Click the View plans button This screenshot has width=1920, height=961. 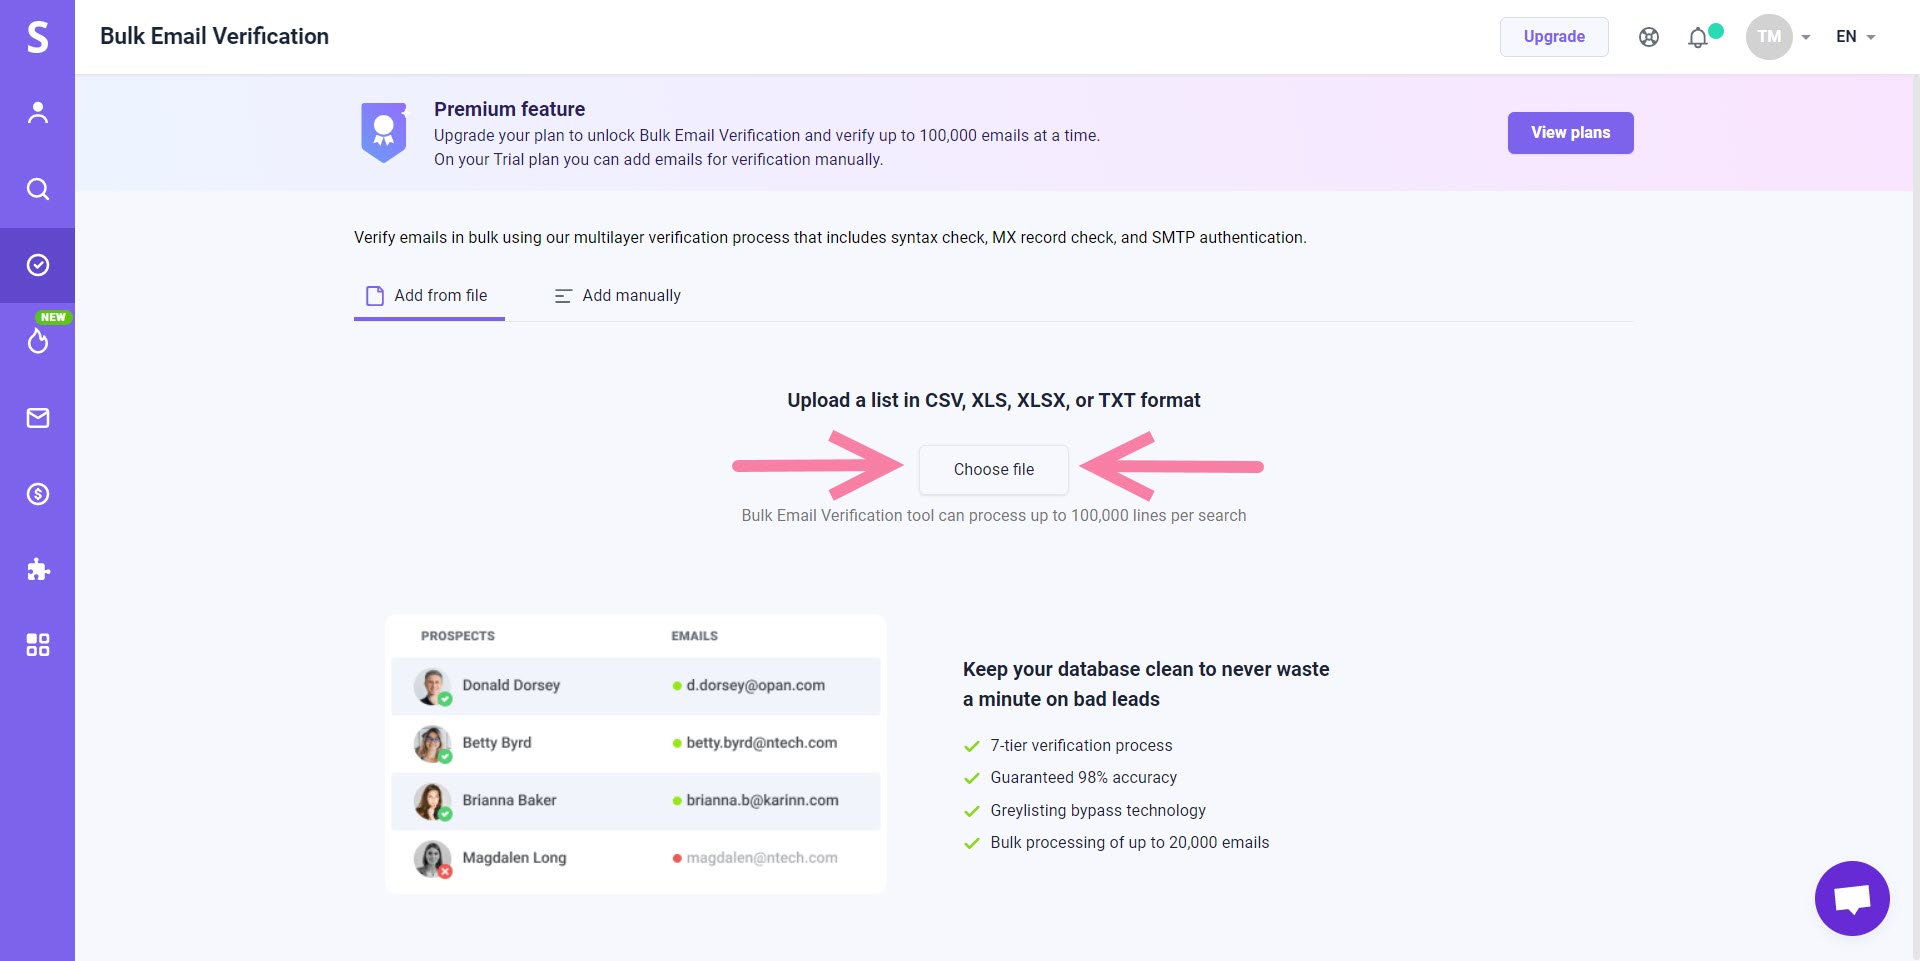[x=1570, y=133]
